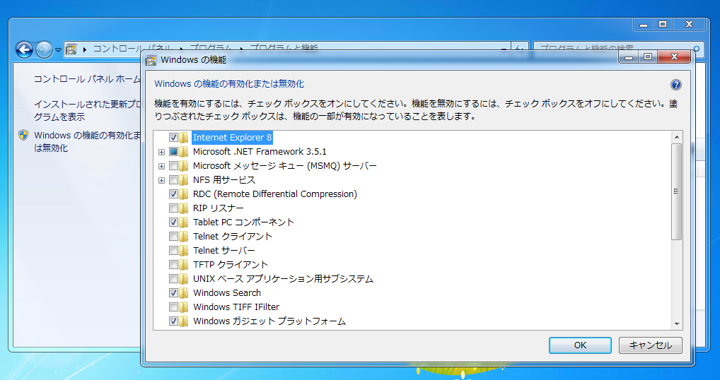Open the help icon in Windows の機能 dialog

(675, 85)
